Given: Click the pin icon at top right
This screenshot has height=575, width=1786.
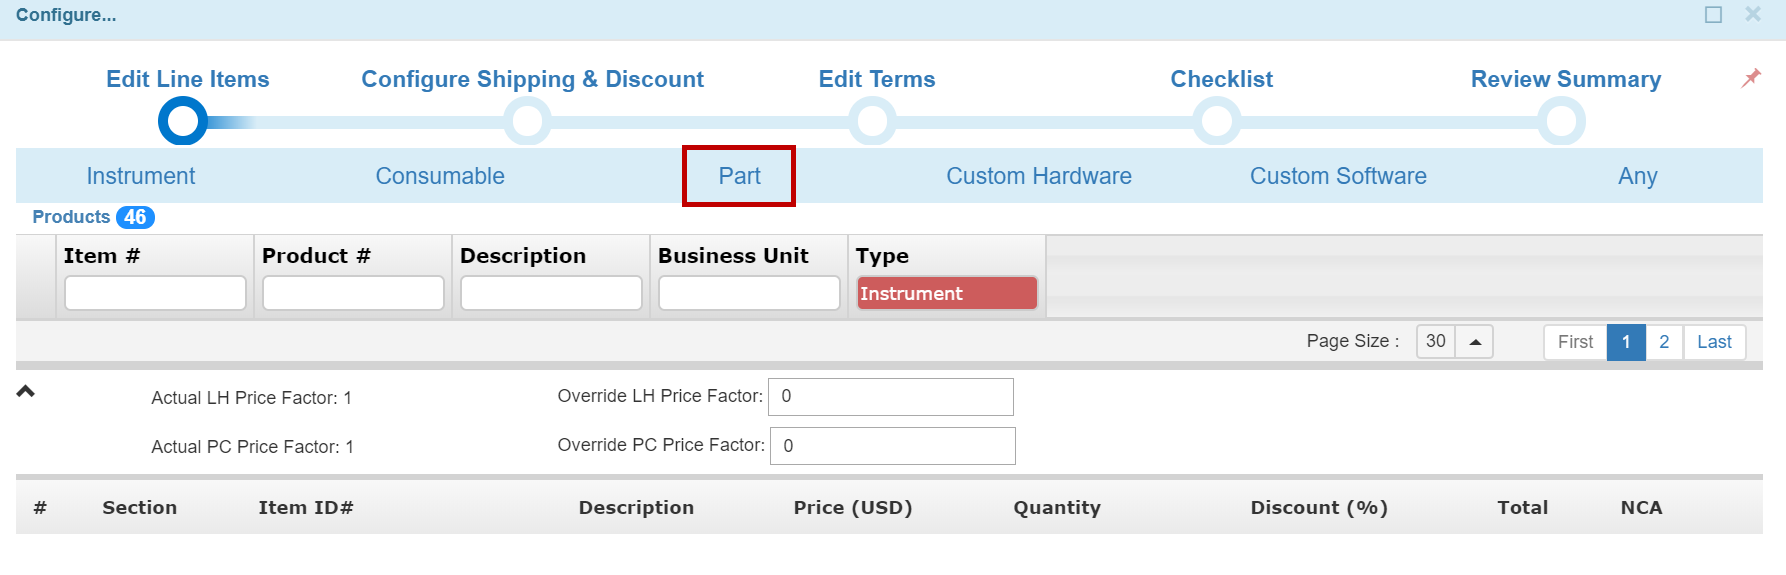Looking at the screenshot, I should pyautogui.click(x=1750, y=78).
